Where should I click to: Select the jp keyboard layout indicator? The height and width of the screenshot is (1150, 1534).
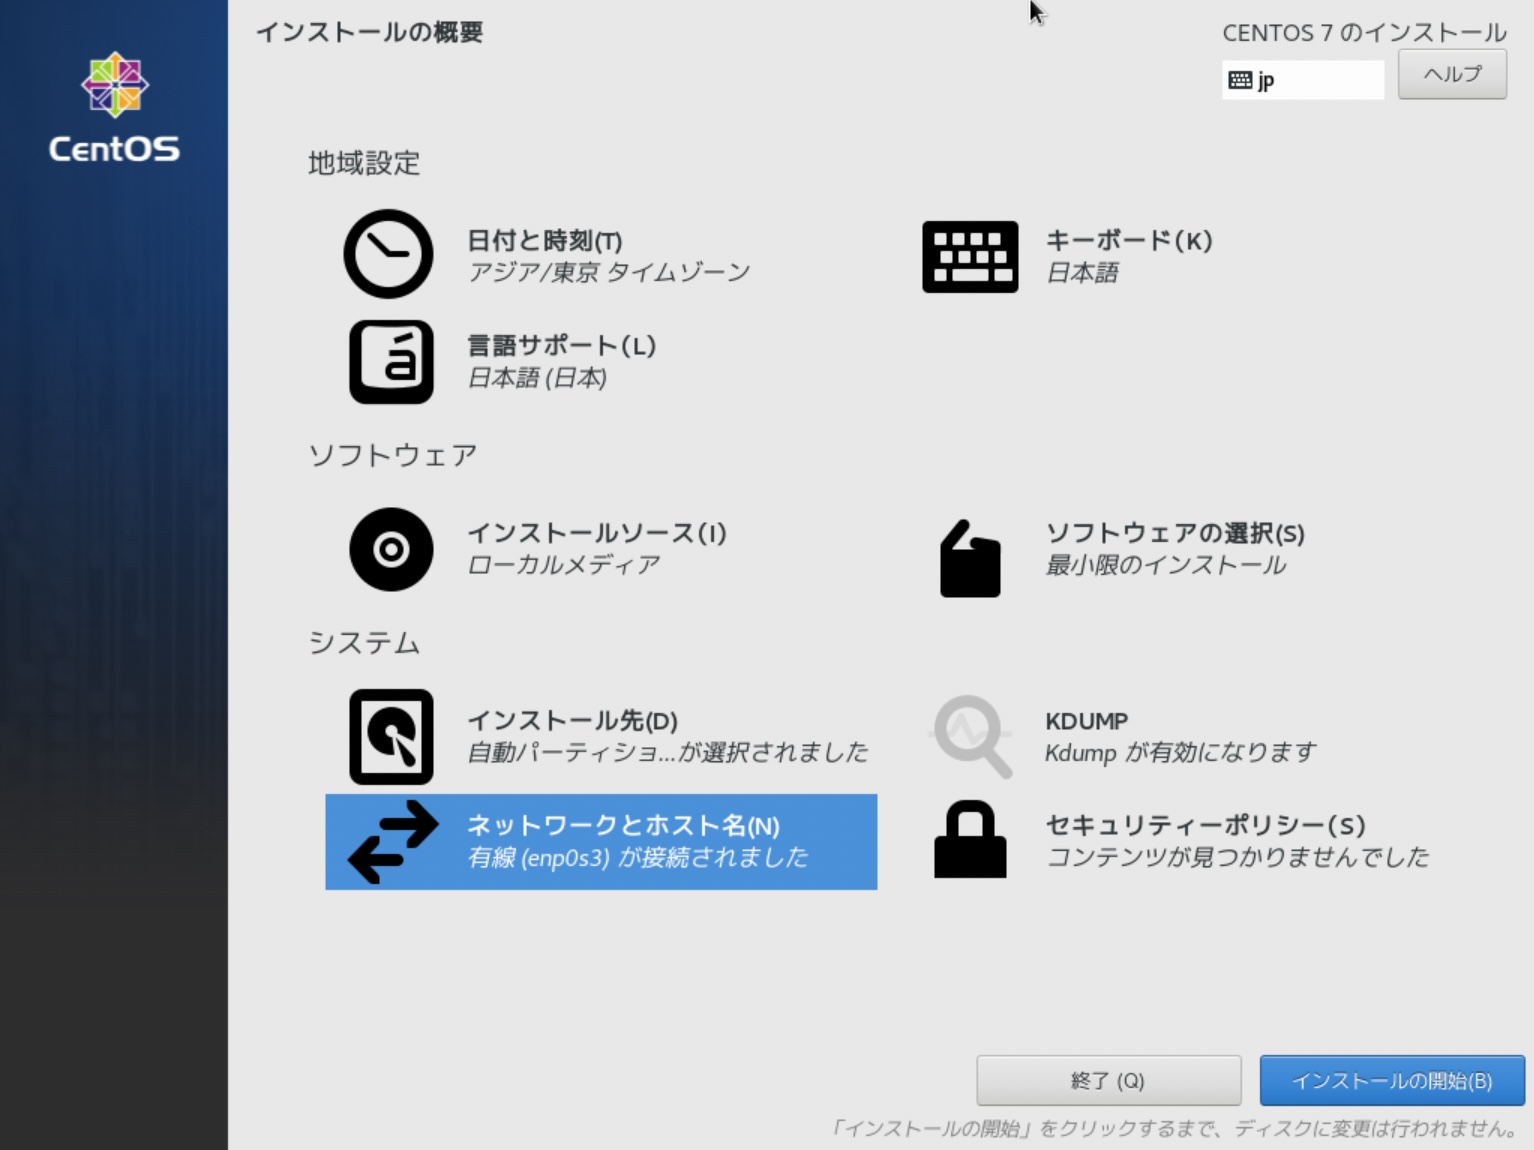click(x=1303, y=80)
